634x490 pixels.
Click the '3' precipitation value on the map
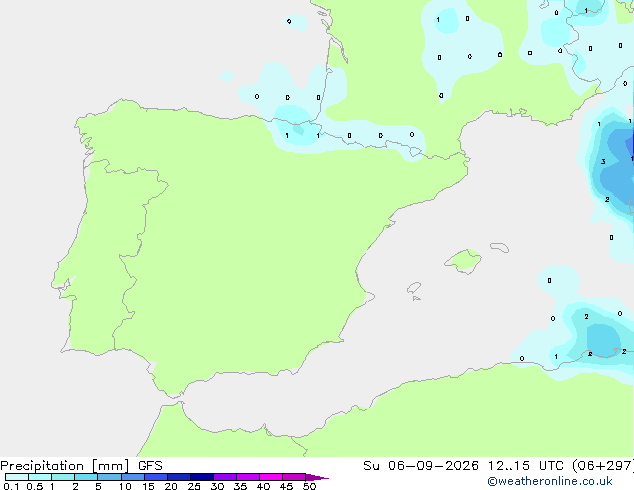(603, 162)
